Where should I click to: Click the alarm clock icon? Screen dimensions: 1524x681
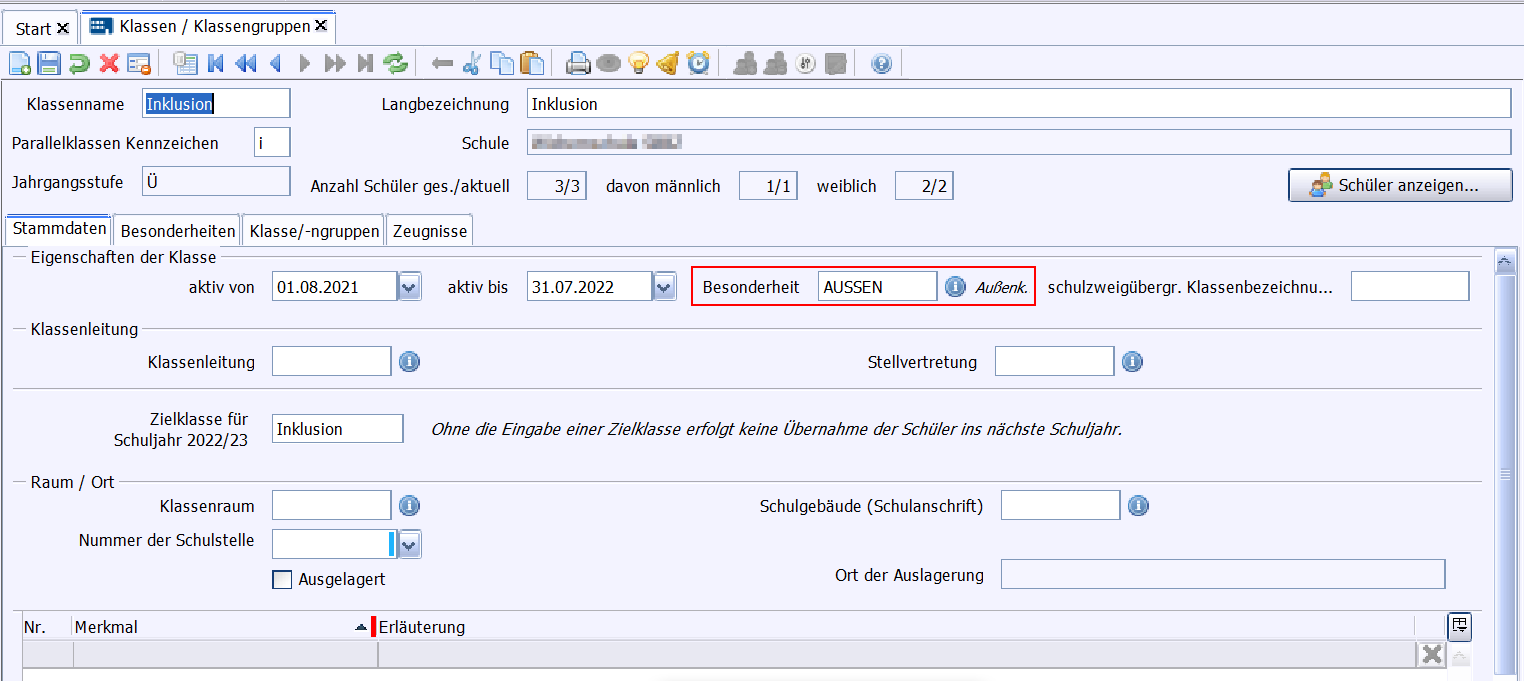point(698,64)
